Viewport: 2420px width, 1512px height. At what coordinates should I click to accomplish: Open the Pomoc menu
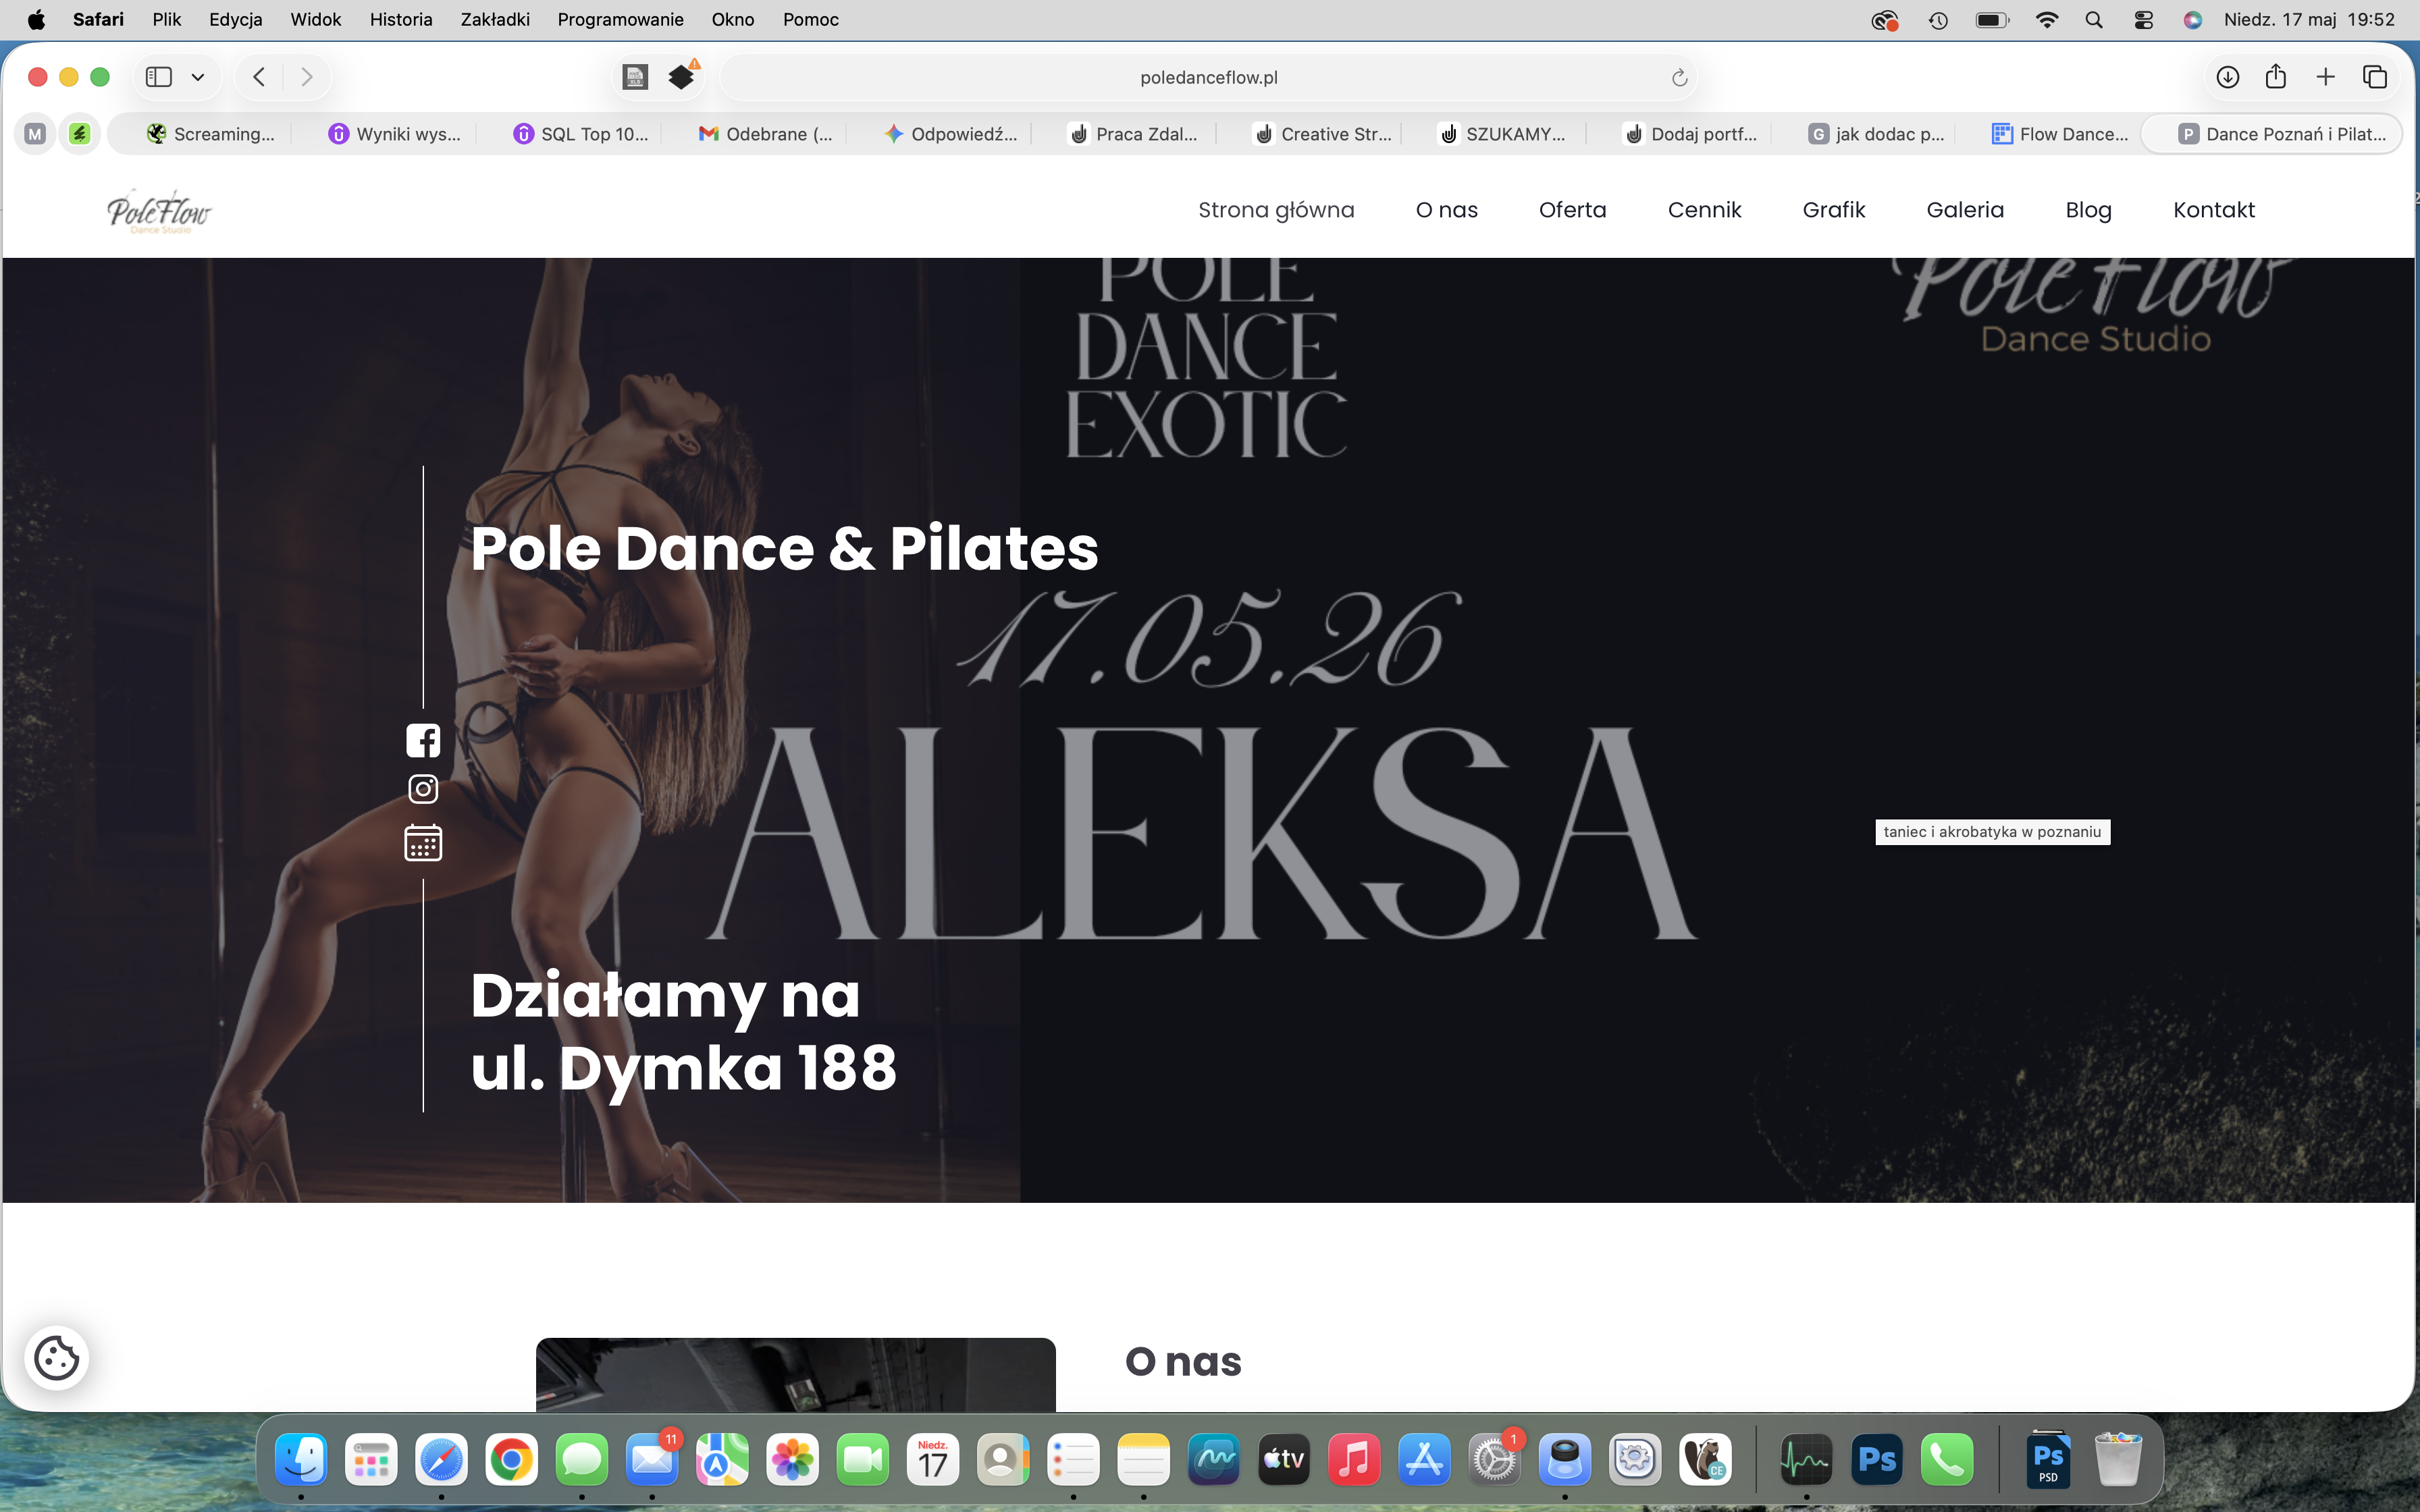[x=811, y=19]
